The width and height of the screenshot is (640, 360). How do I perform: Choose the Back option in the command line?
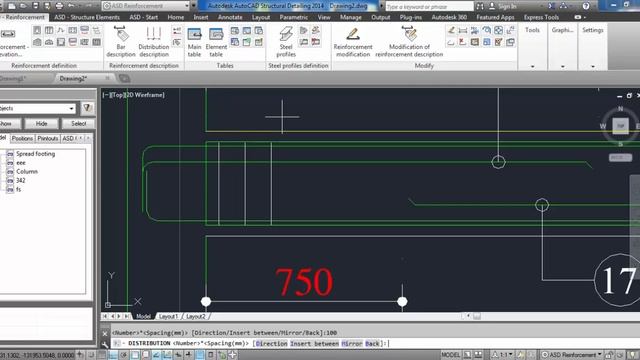pos(372,344)
